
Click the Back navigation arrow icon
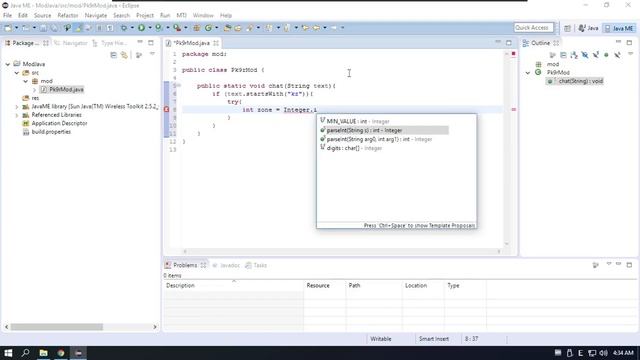click(x=316, y=28)
